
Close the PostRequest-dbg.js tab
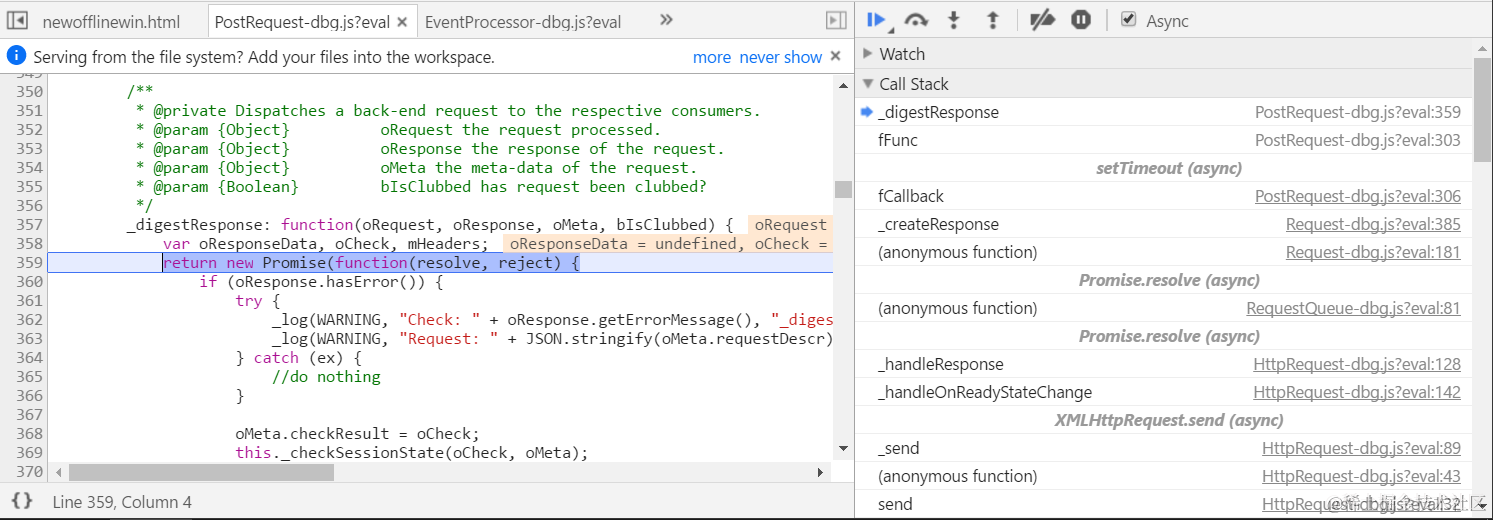pyautogui.click(x=402, y=21)
